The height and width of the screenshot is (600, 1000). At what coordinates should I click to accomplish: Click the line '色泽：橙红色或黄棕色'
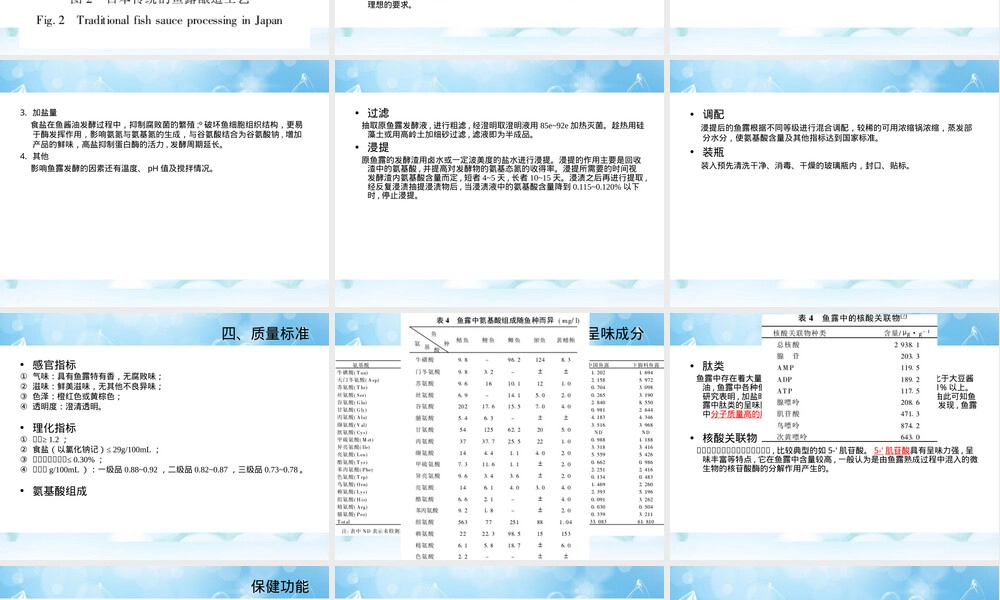point(77,397)
